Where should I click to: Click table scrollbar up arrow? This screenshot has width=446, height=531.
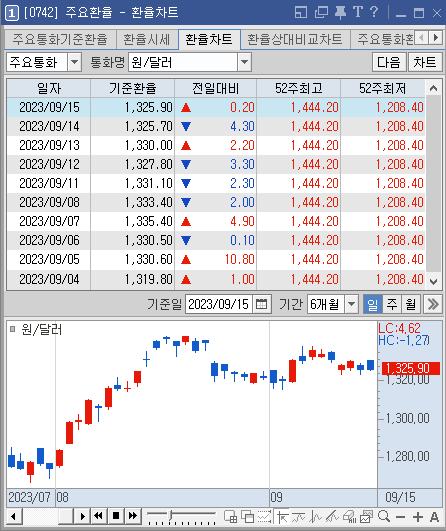(x=433, y=88)
